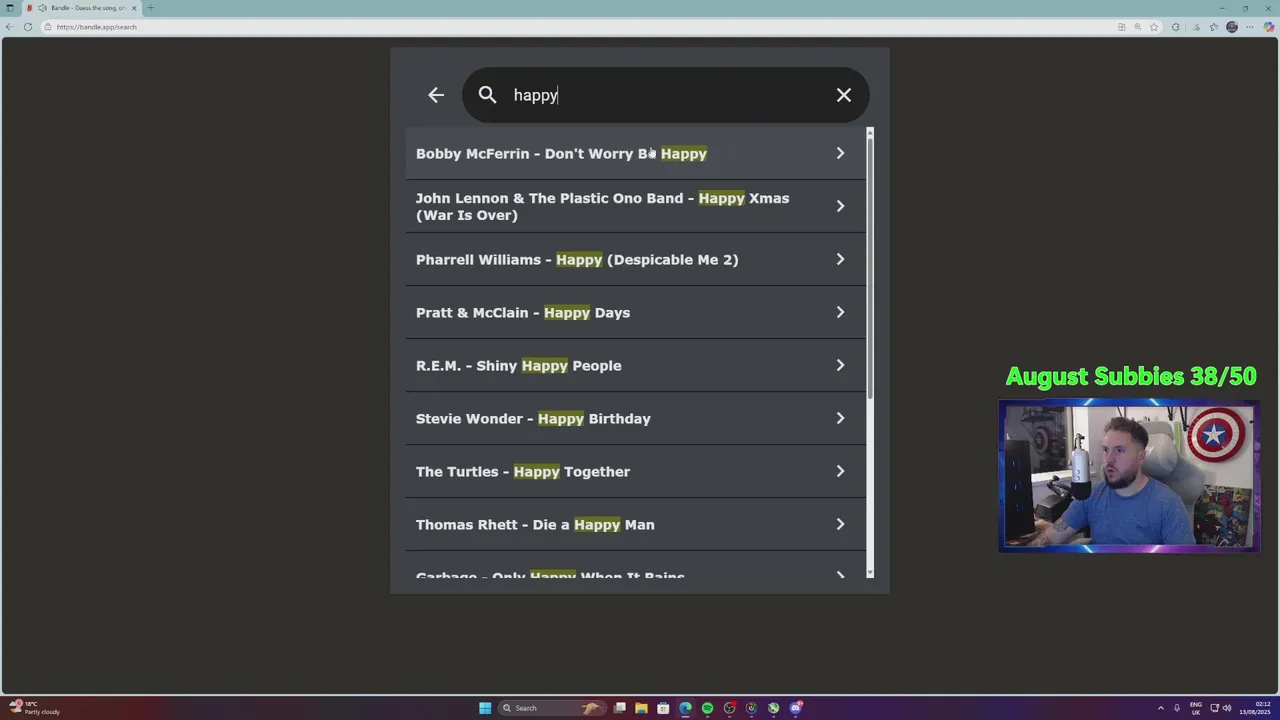Screen dimensions: 1280x720
Task: Open chevron for Stevie Wonder Happy Birthday
Action: click(x=840, y=418)
